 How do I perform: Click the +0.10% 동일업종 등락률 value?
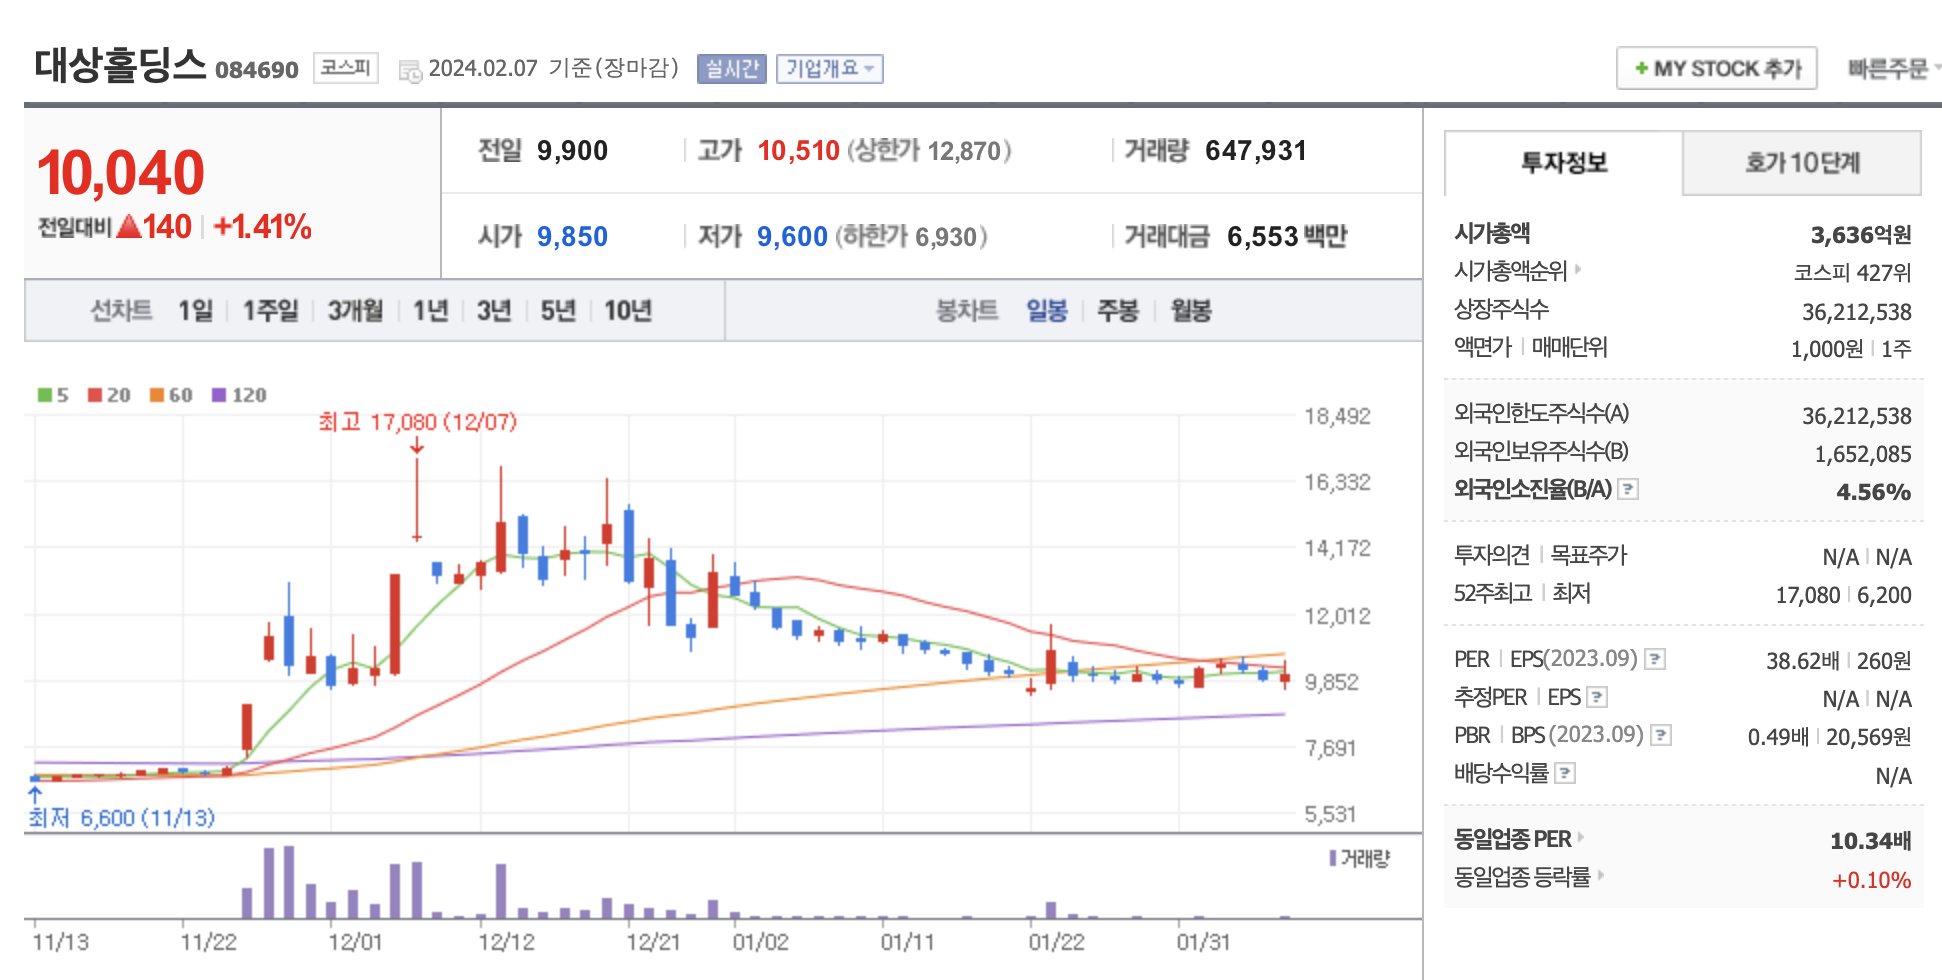point(1872,880)
